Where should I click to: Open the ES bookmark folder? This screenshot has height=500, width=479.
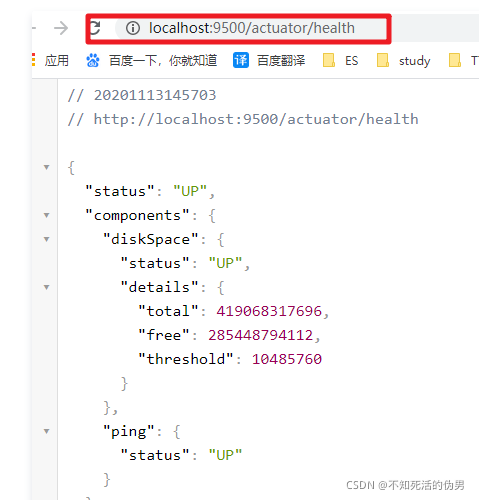pos(341,61)
